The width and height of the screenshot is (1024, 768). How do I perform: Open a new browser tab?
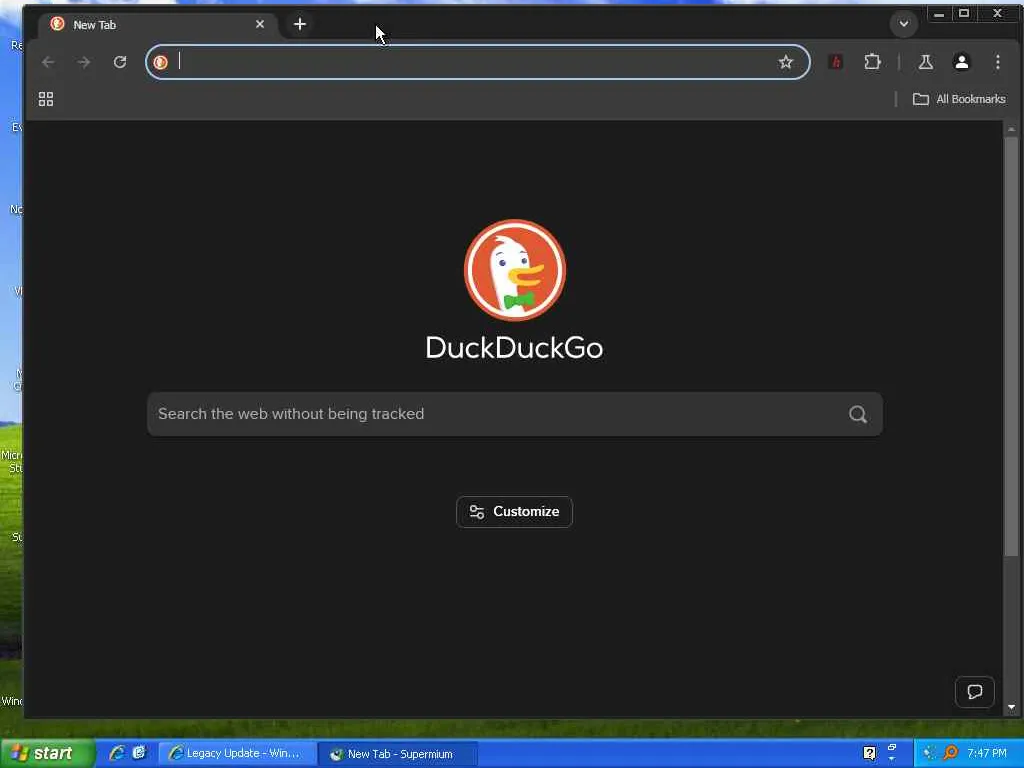coord(300,24)
